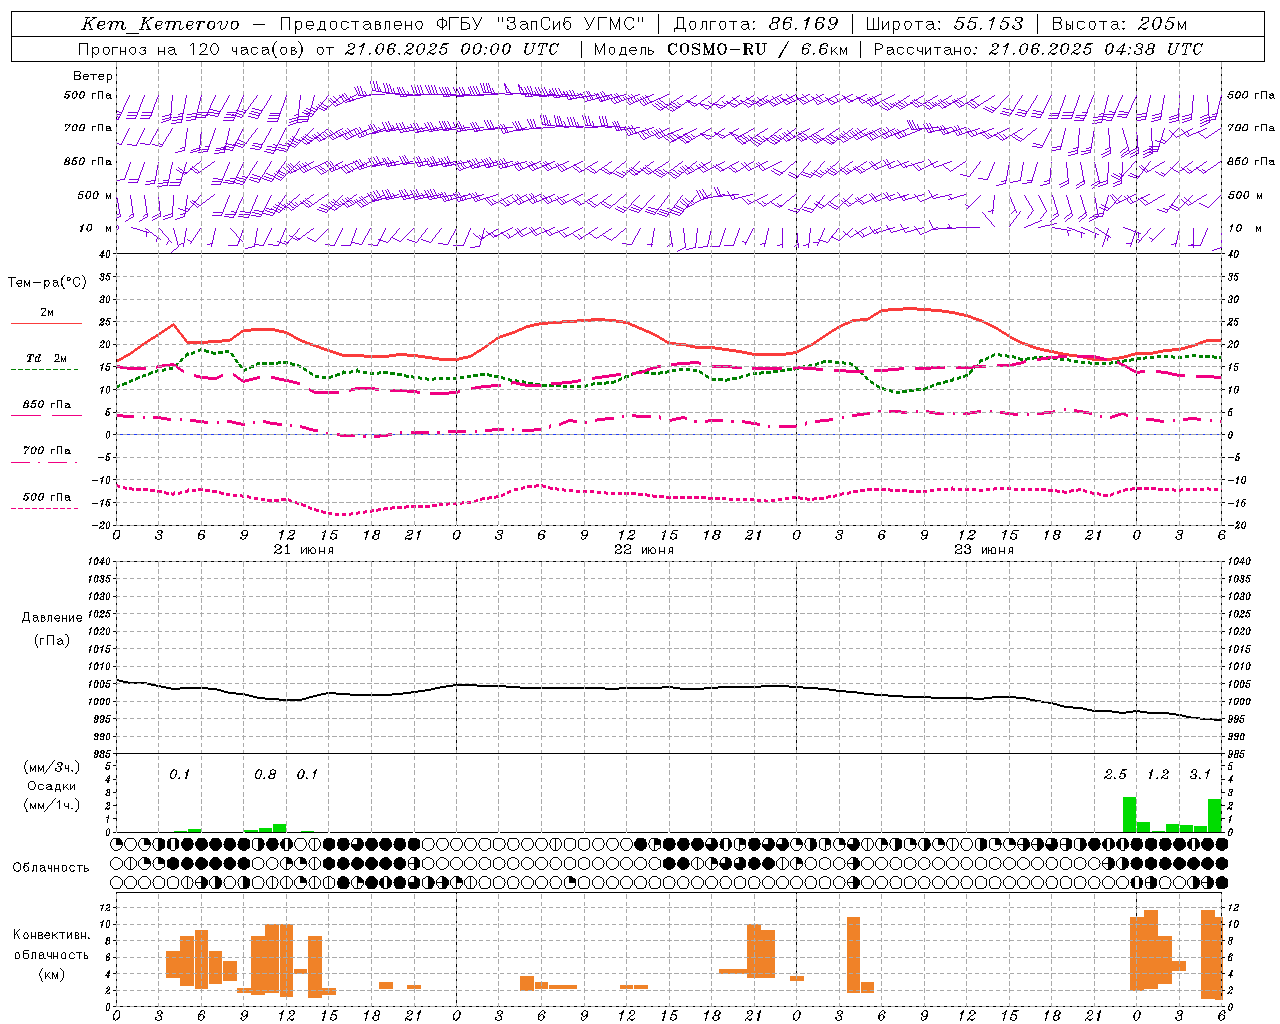Screen dimensions: 1280x1024
Task: Click the '700 гПа' temperature legend entry
Action: 47,451
